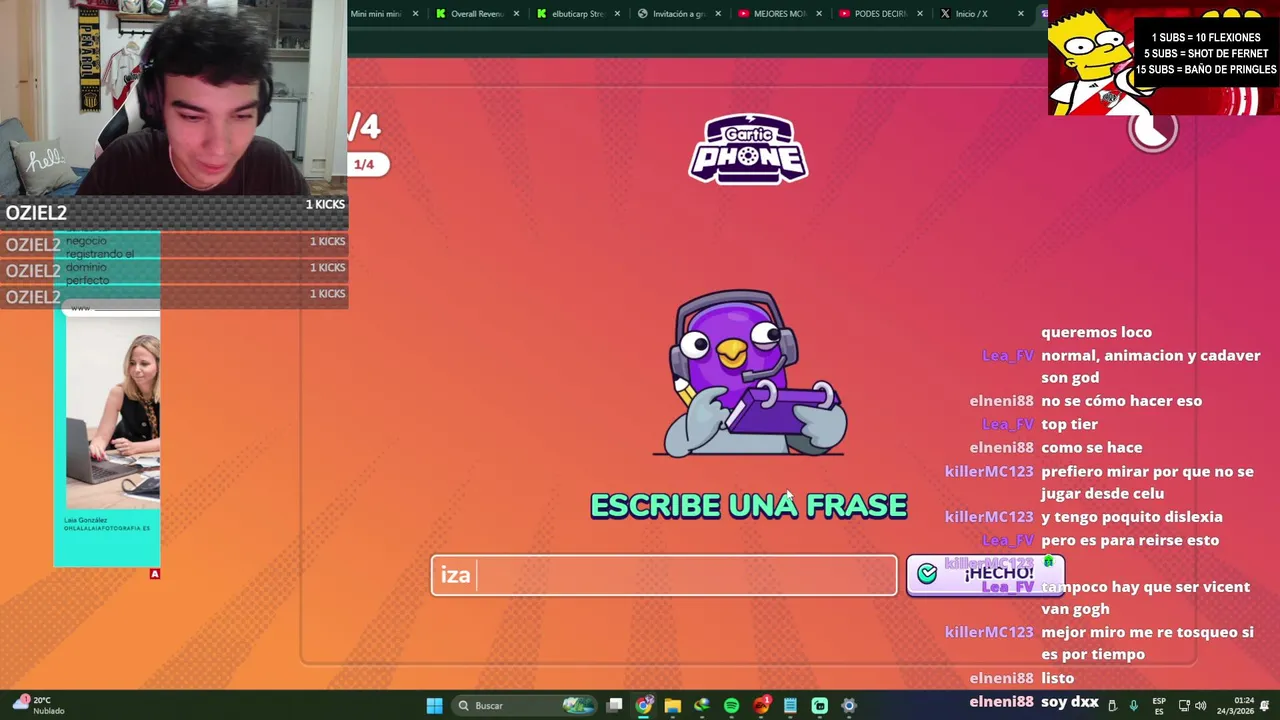This screenshot has width=1280, height=720.
Task: Switch to the 'Invitación a gru' browser tab
Action: tap(678, 14)
